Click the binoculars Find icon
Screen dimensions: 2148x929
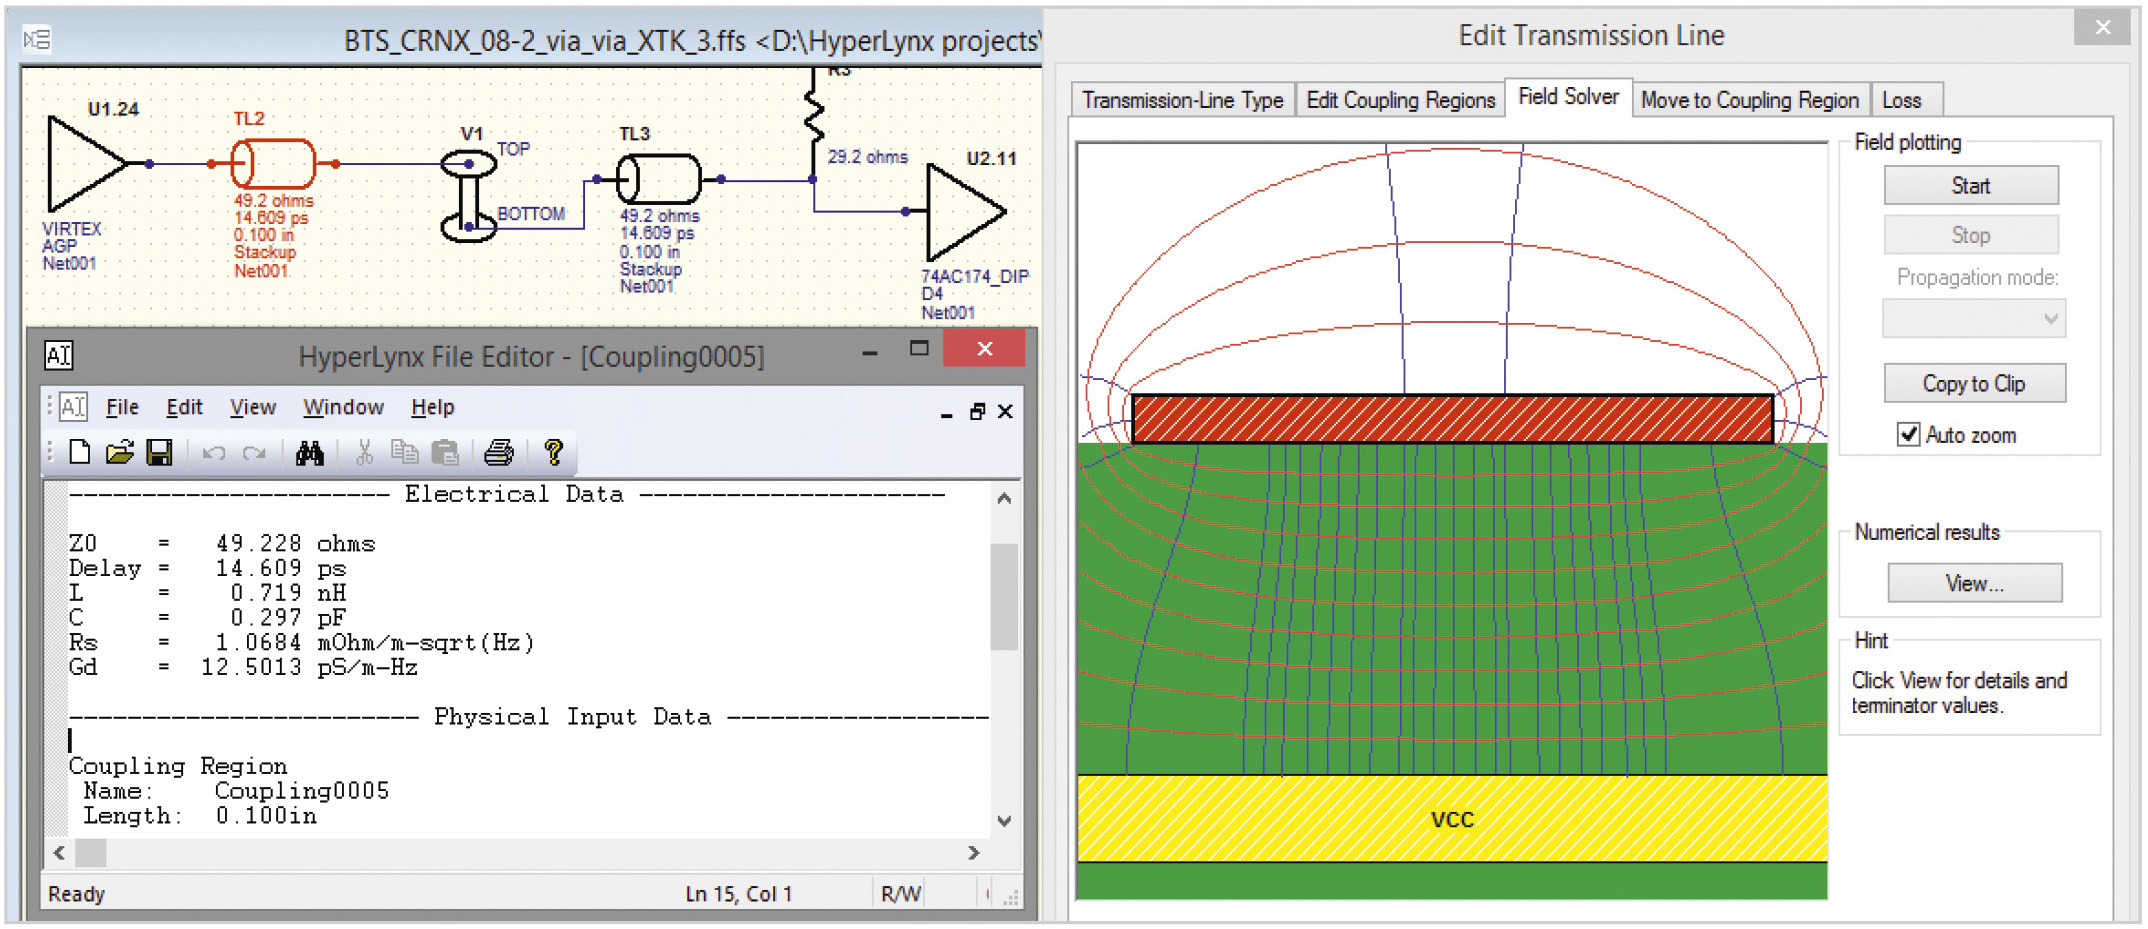(310, 453)
